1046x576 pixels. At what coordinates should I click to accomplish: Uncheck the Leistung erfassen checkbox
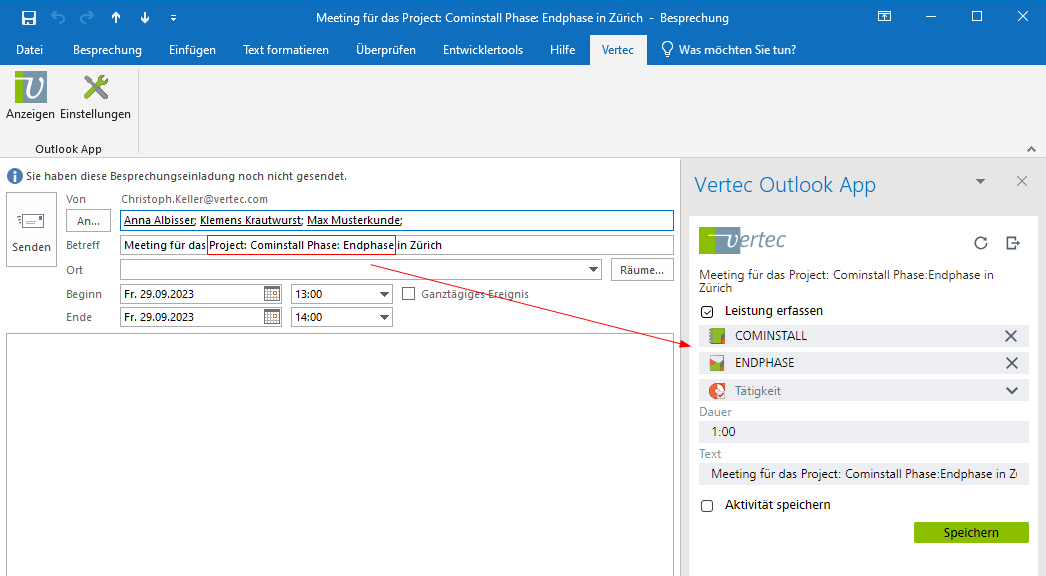pos(708,311)
